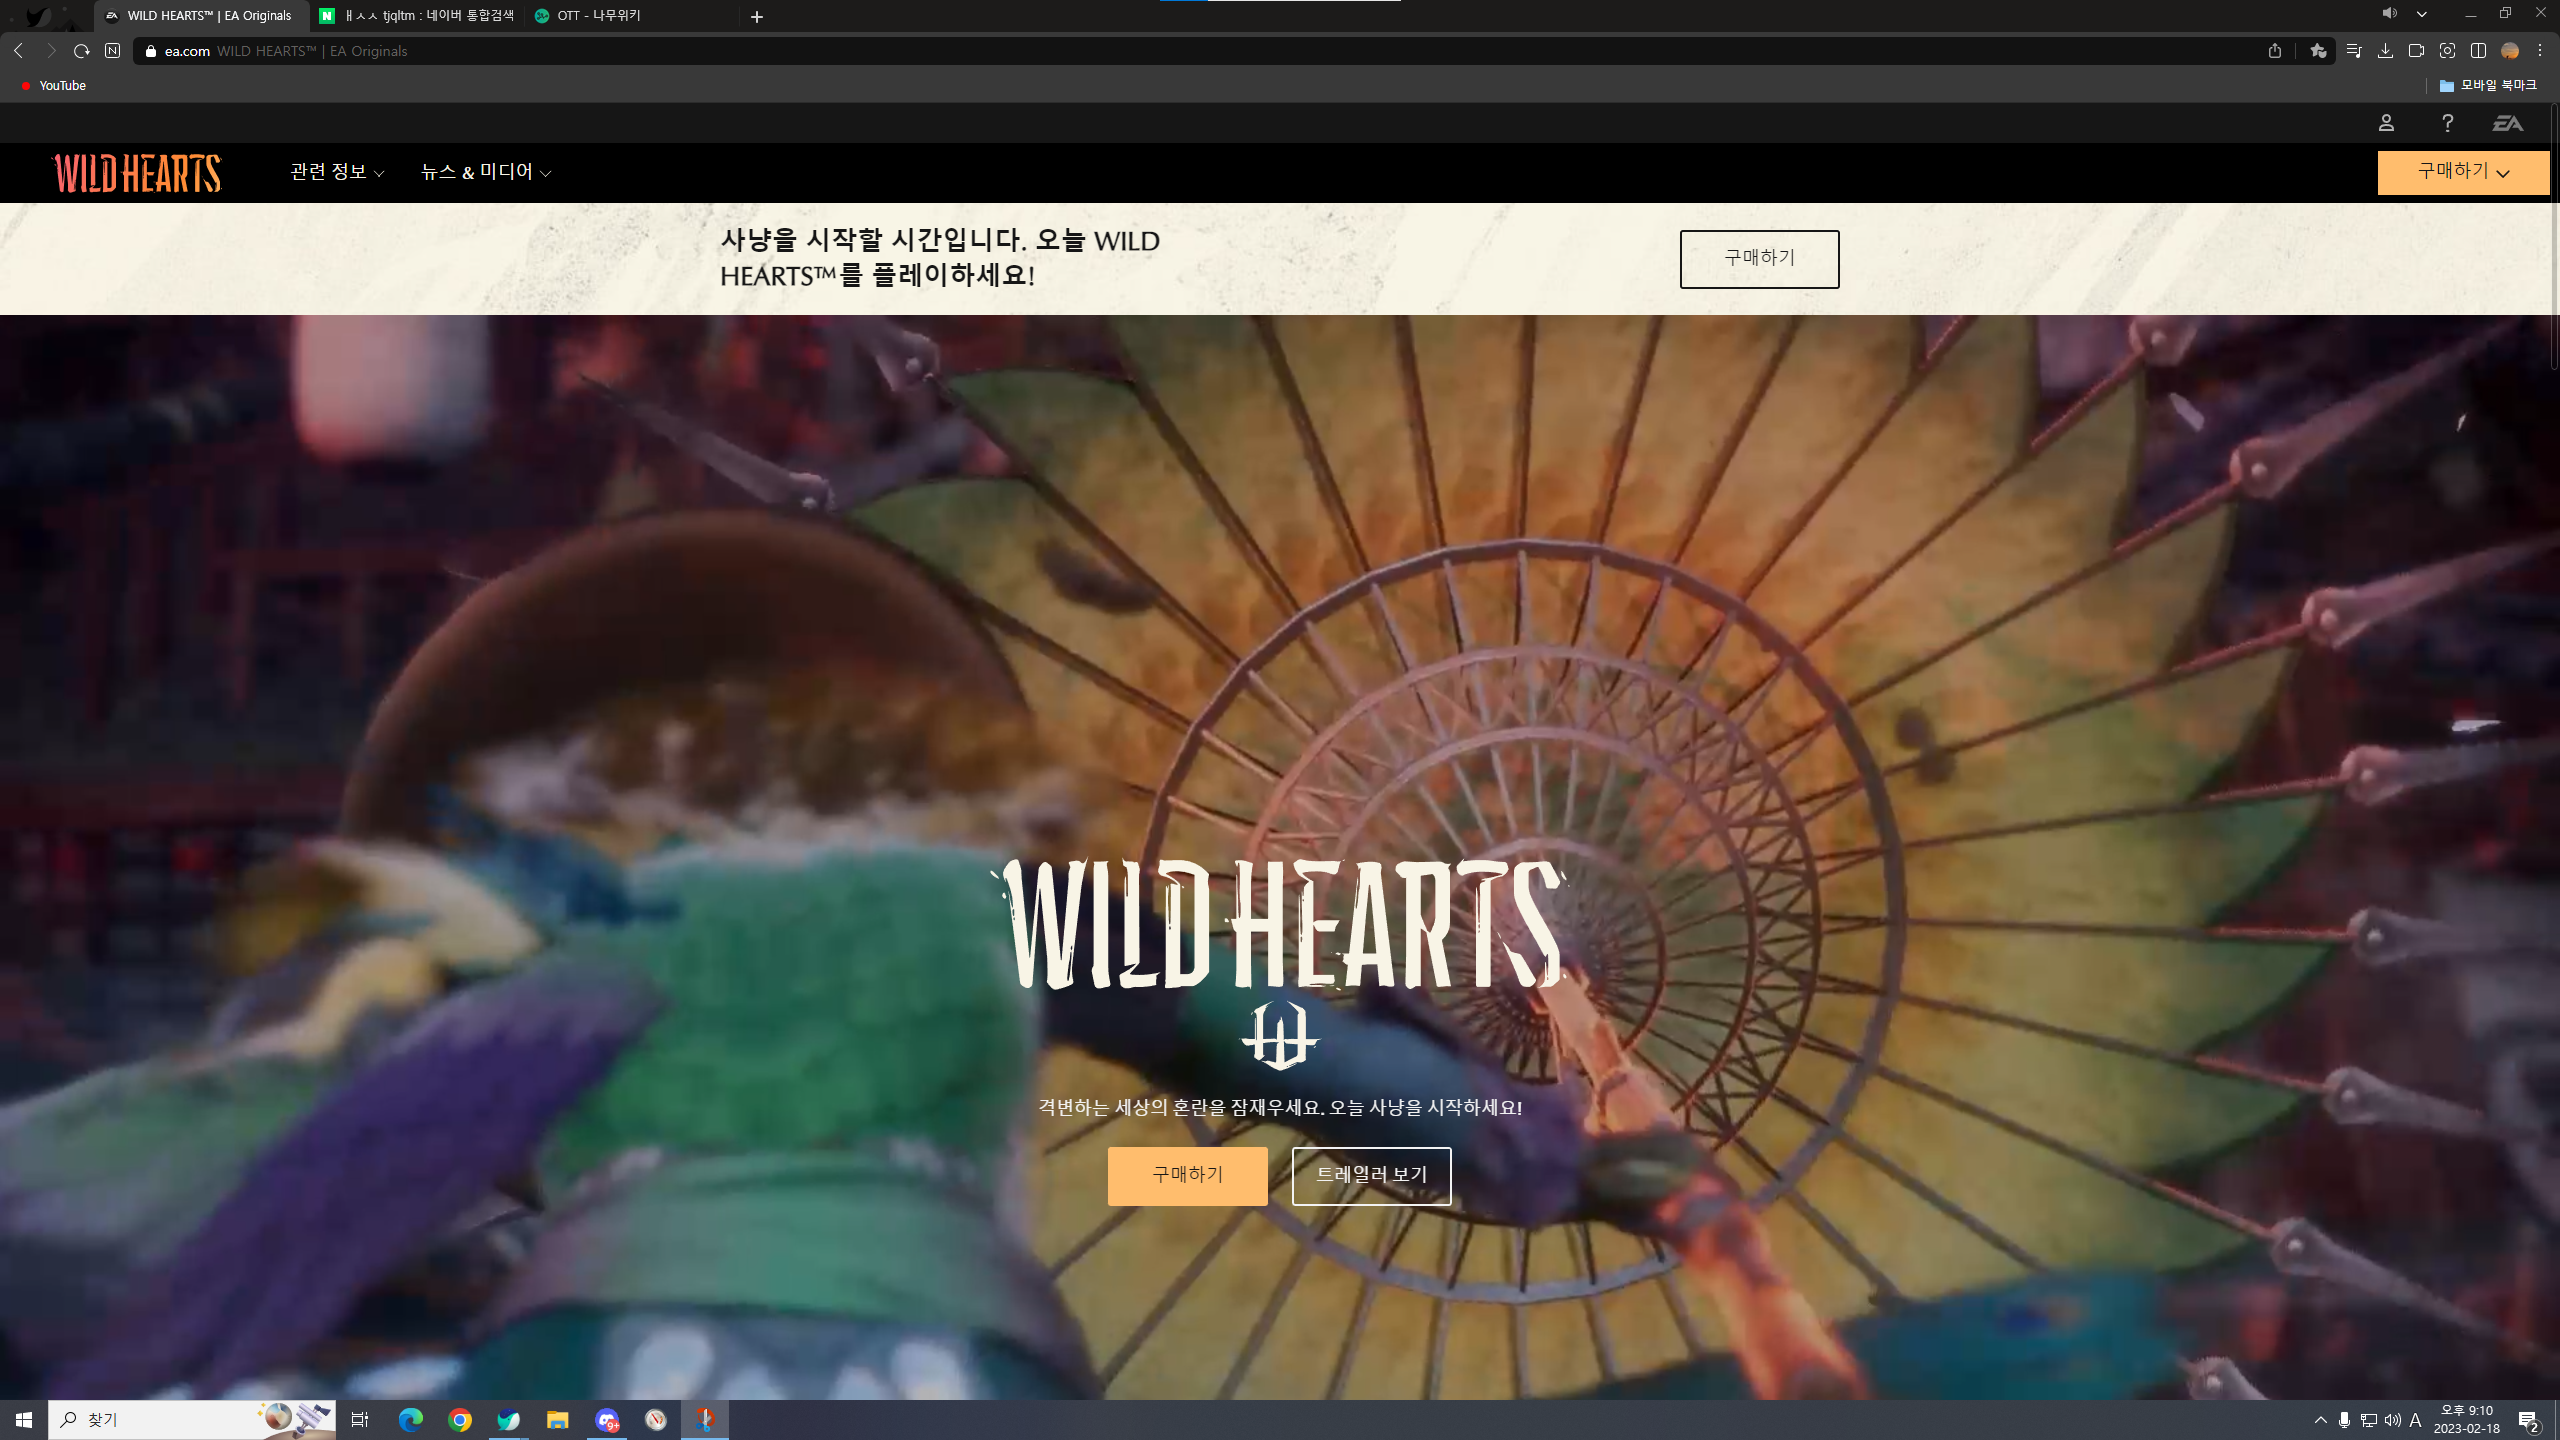
Task: Open the volume tray icon
Action: coord(2392,1420)
